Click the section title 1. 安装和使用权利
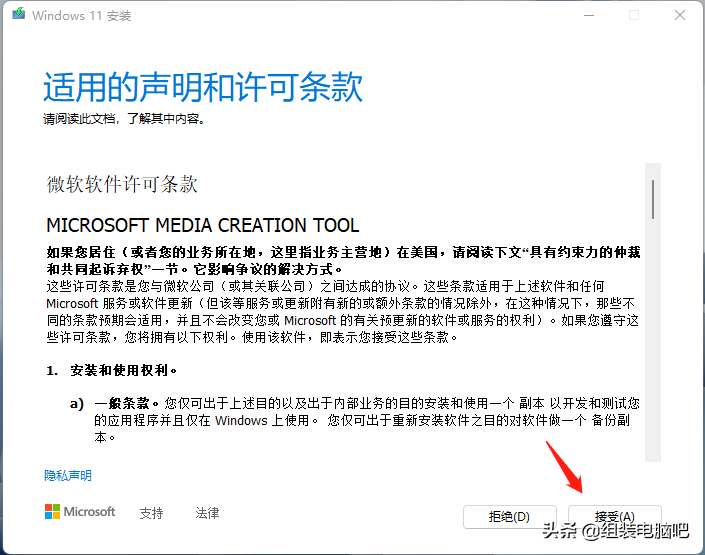 click(x=112, y=371)
